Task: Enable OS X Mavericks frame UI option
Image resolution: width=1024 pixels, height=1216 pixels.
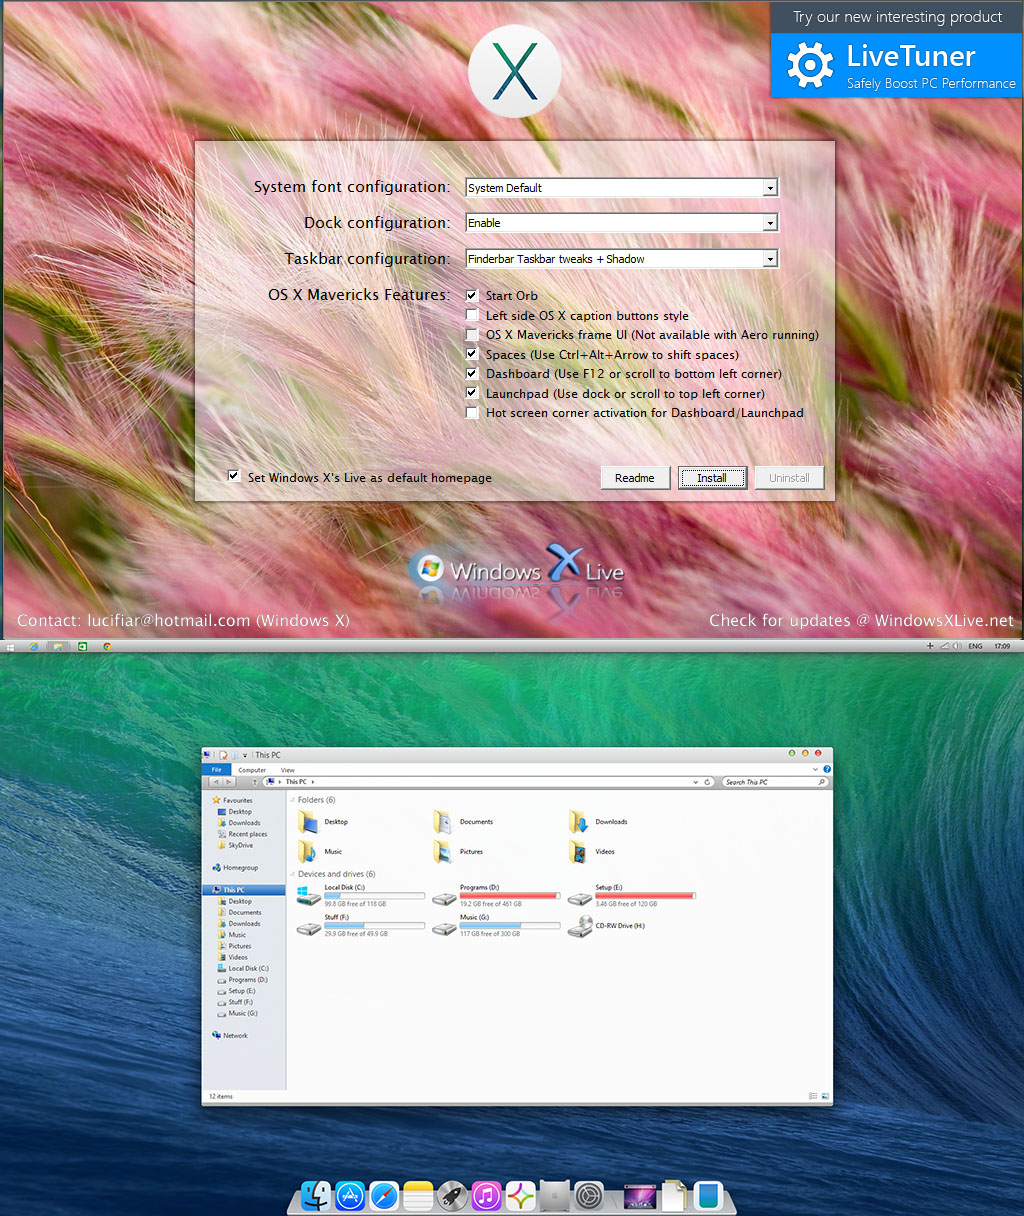Action: pos(471,334)
